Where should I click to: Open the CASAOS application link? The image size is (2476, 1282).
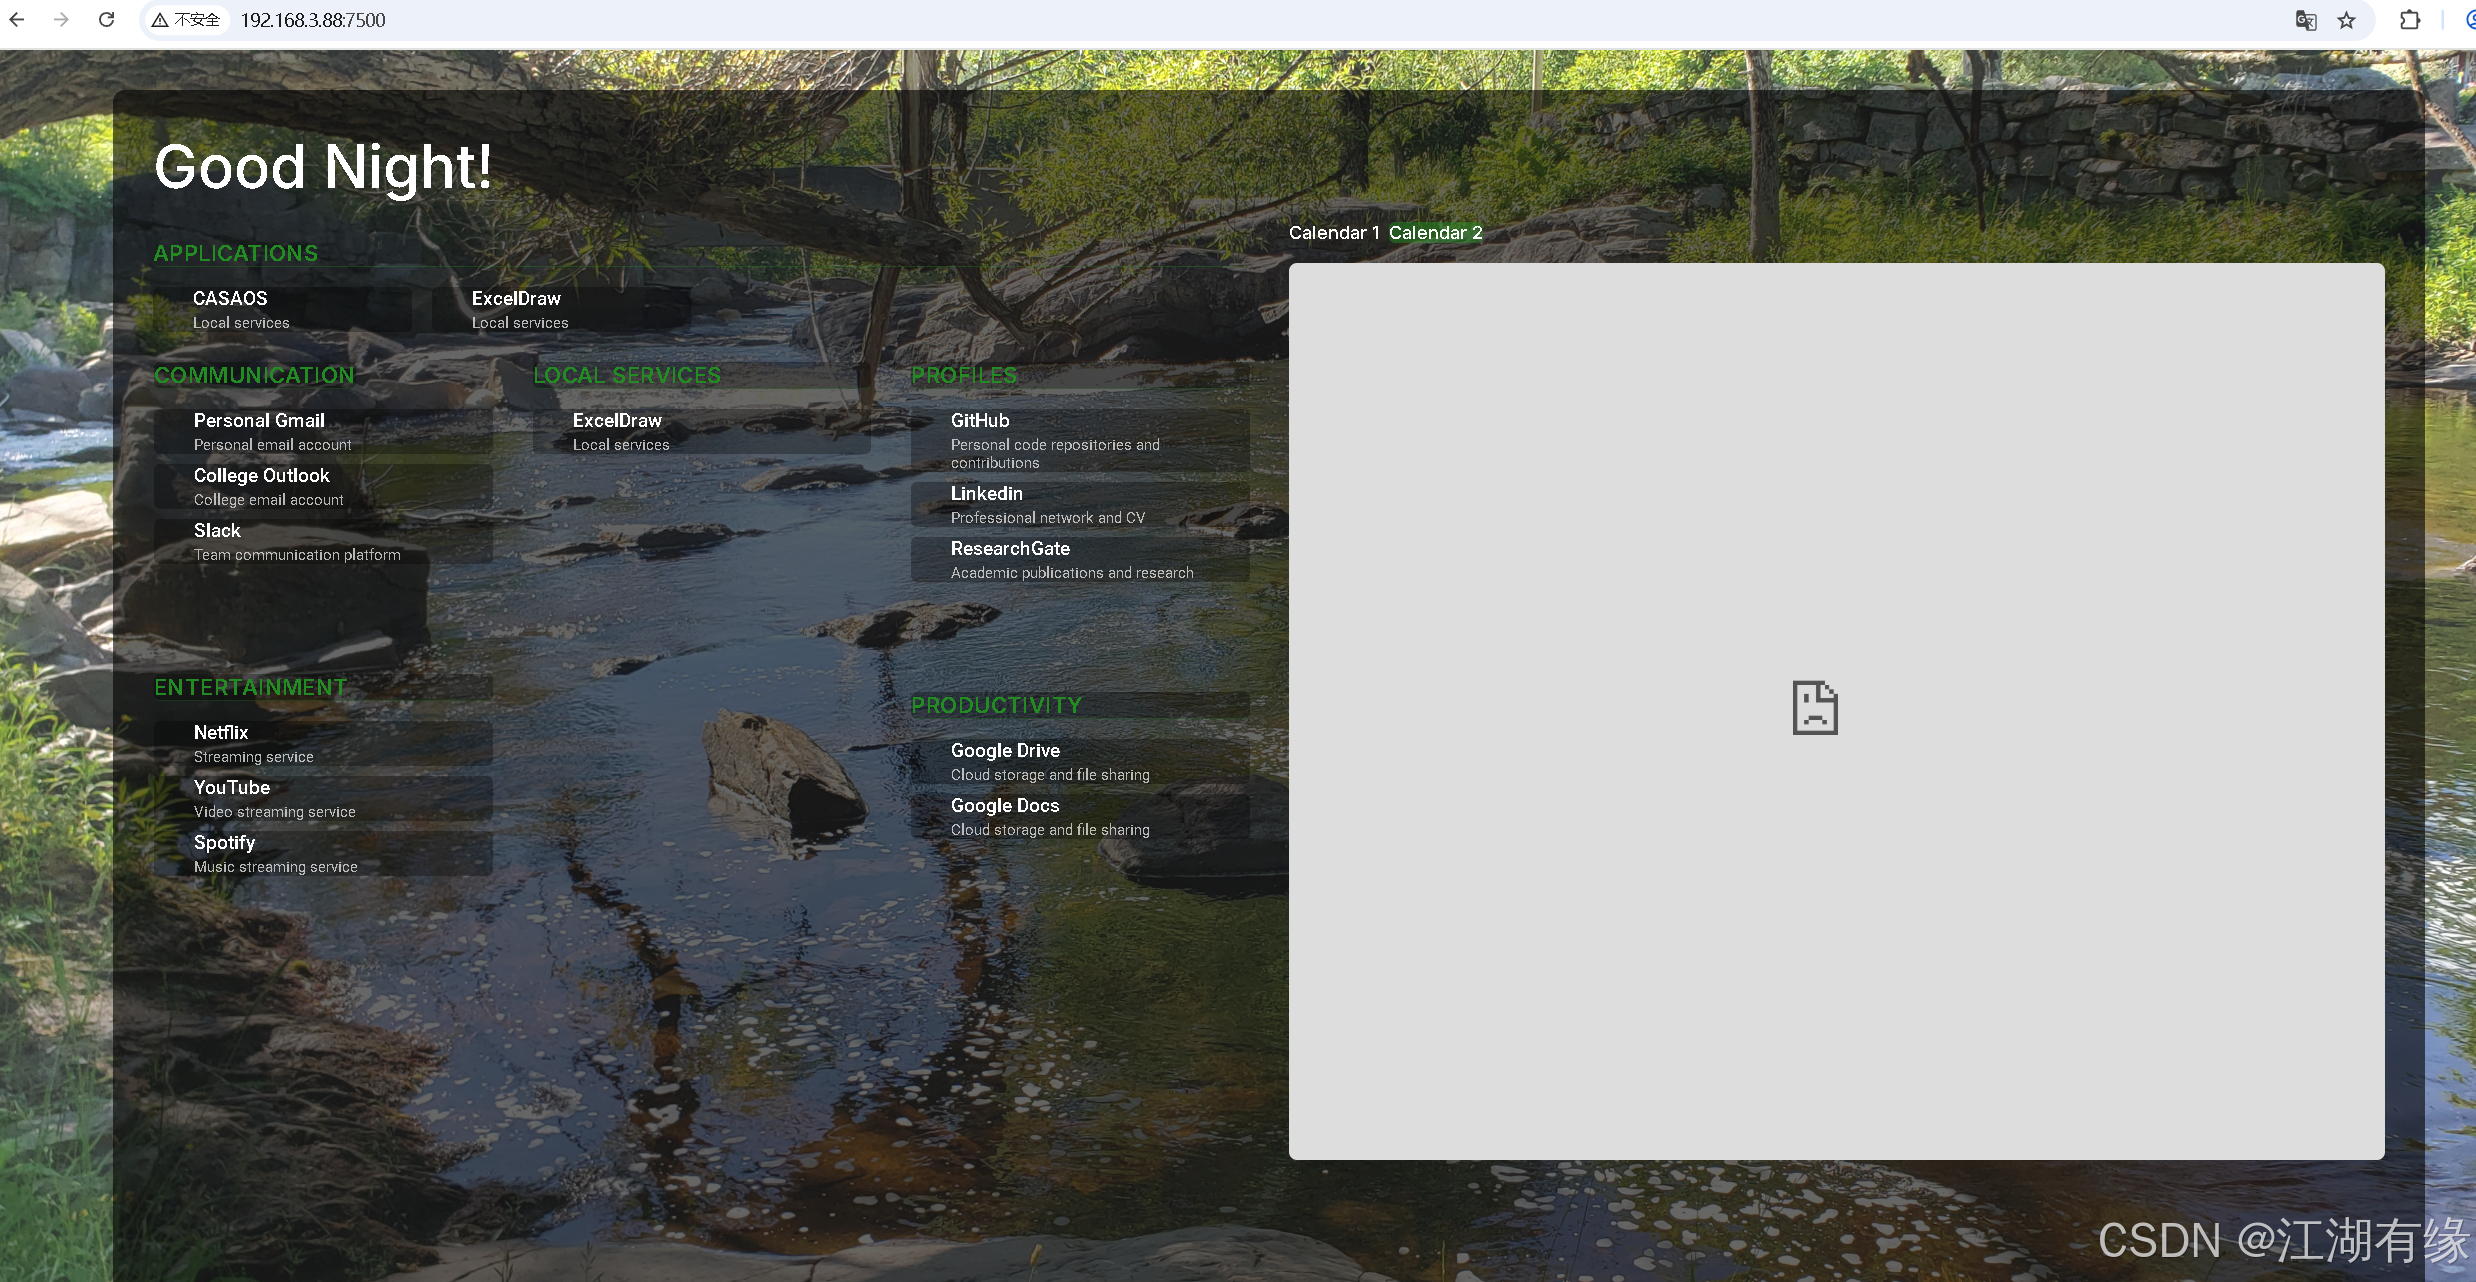230,299
